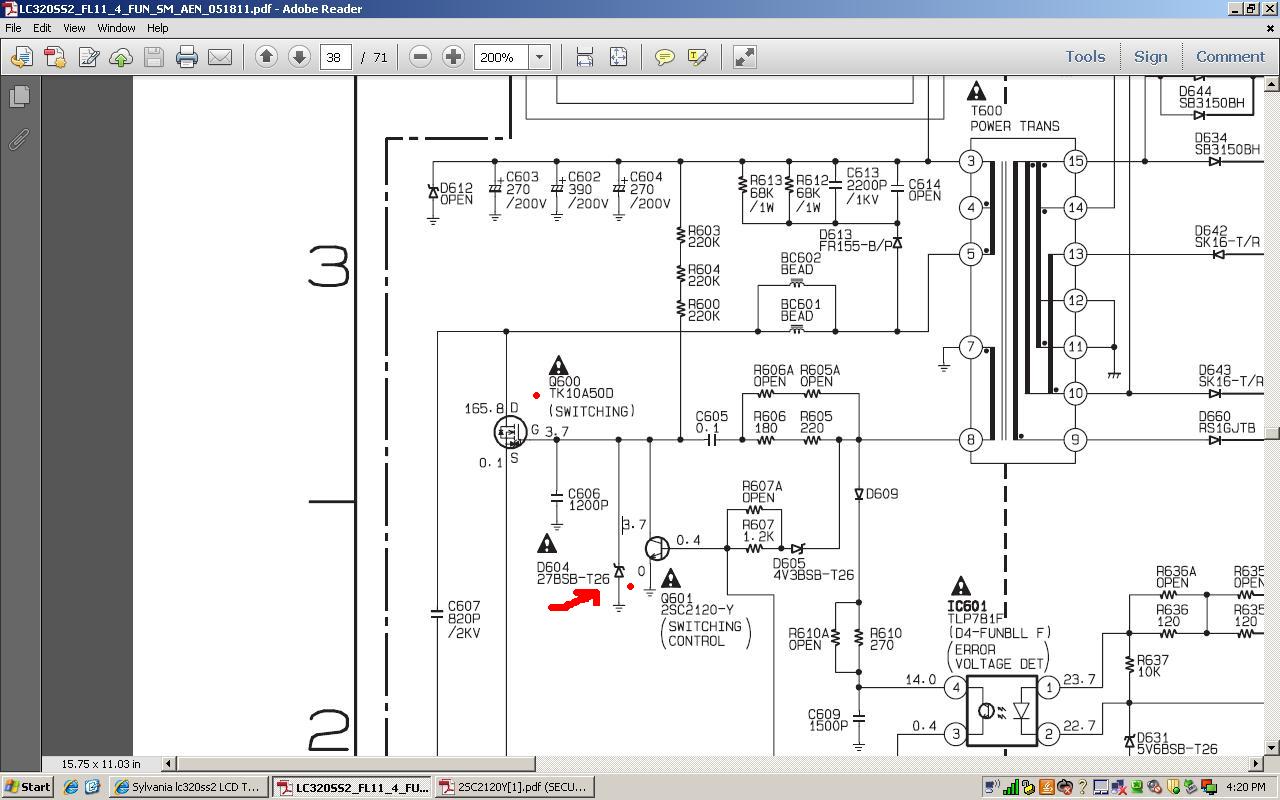Add a sticky note comment
The height and width of the screenshot is (800, 1280).
(x=664, y=57)
